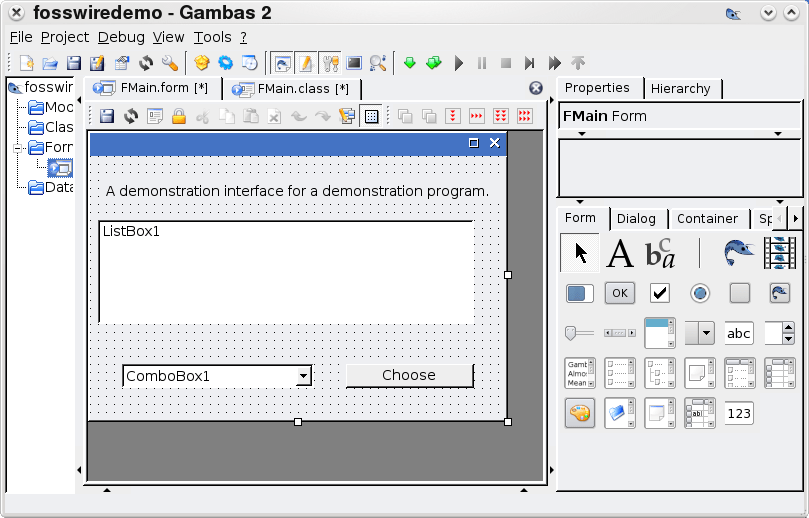This screenshot has height=518, width=809.
Task: Toggle the console black screen button
Action: pos(354,63)
